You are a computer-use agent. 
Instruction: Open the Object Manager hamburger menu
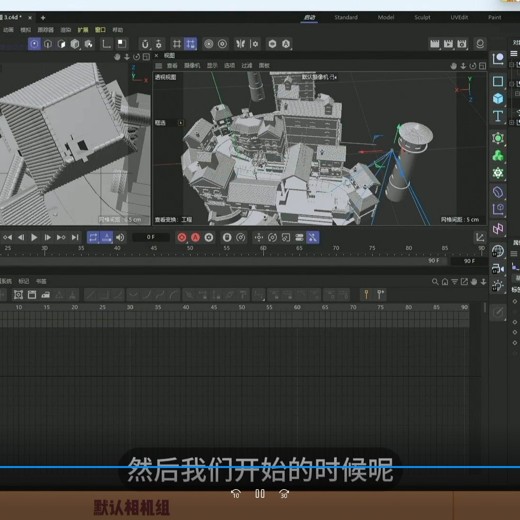coord(514,53)
